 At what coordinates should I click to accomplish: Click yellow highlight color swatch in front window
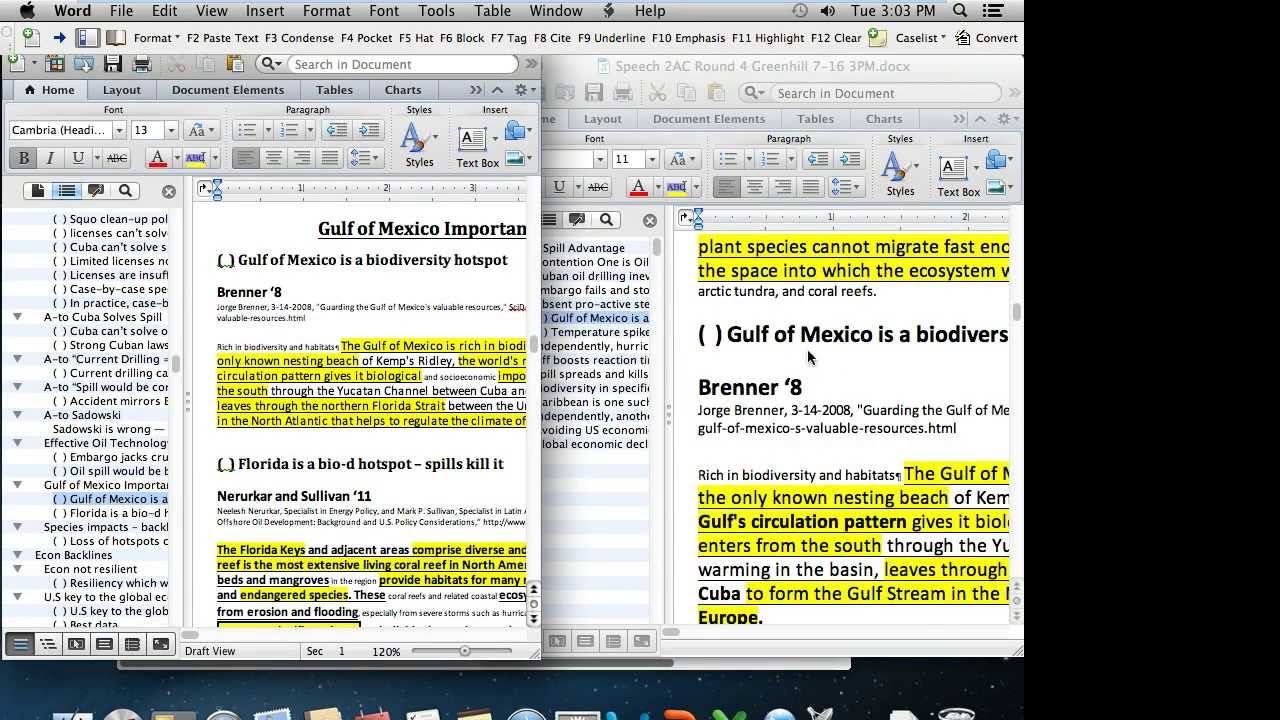195,158
